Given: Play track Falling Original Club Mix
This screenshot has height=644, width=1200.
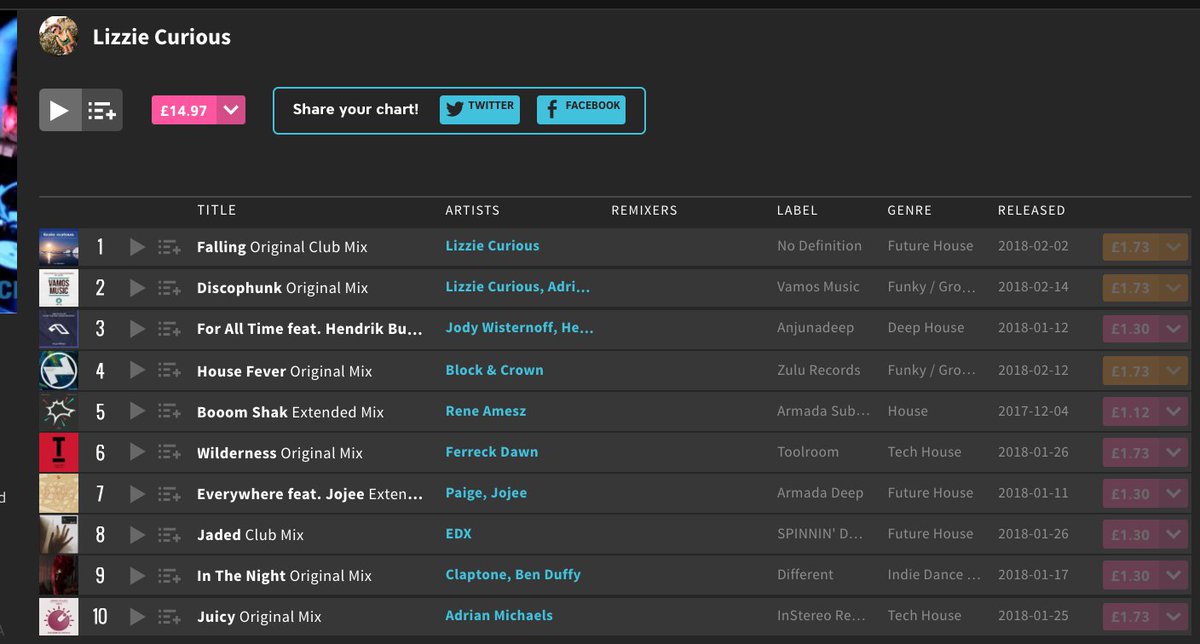Looking at the screenshot, I should (x=138, y=247).
